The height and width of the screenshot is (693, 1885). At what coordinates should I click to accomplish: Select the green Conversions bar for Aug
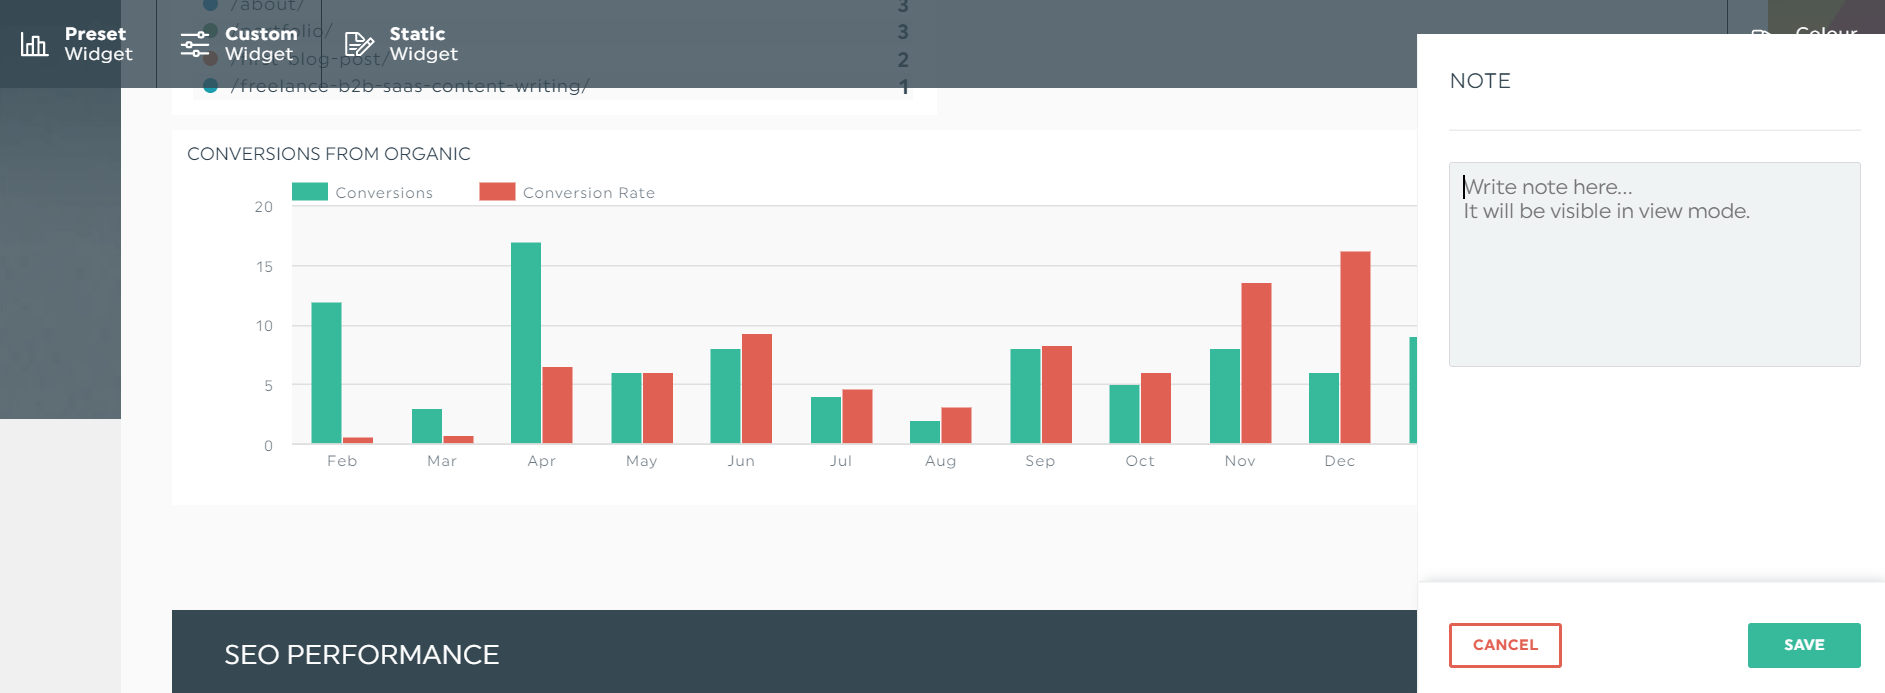(925, 432)
